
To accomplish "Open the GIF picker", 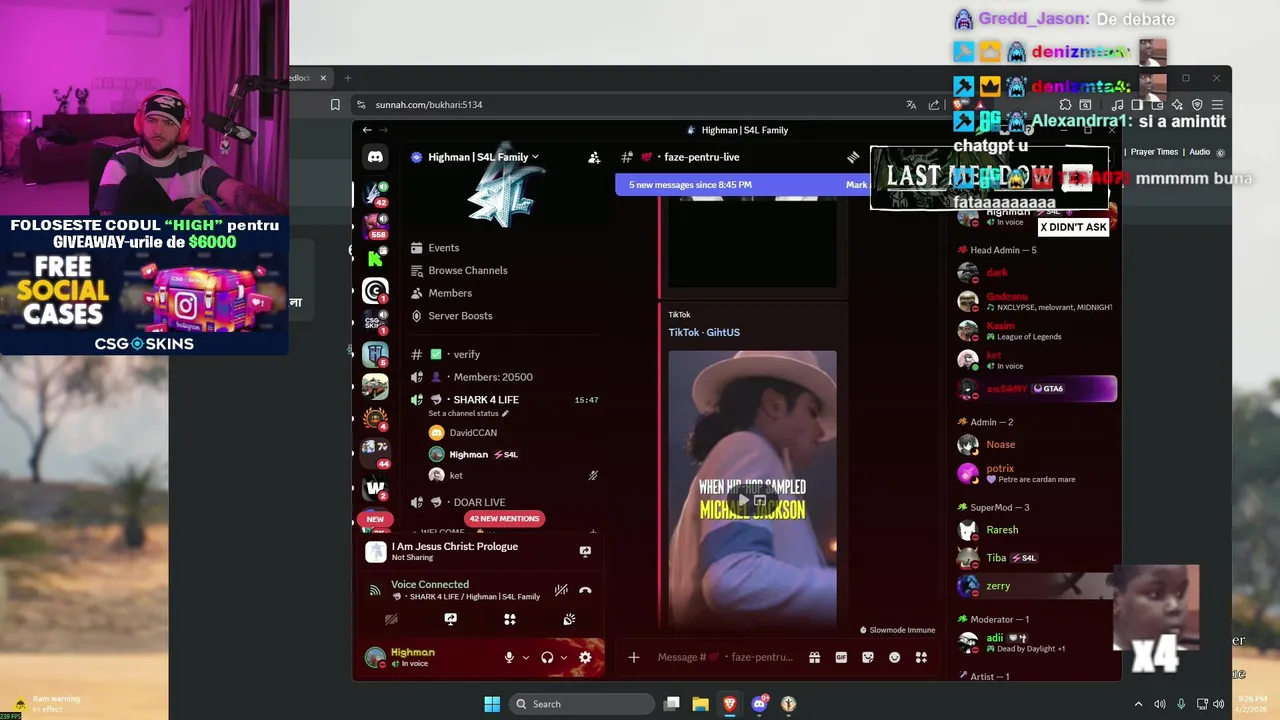I will [x=841, y=657].
